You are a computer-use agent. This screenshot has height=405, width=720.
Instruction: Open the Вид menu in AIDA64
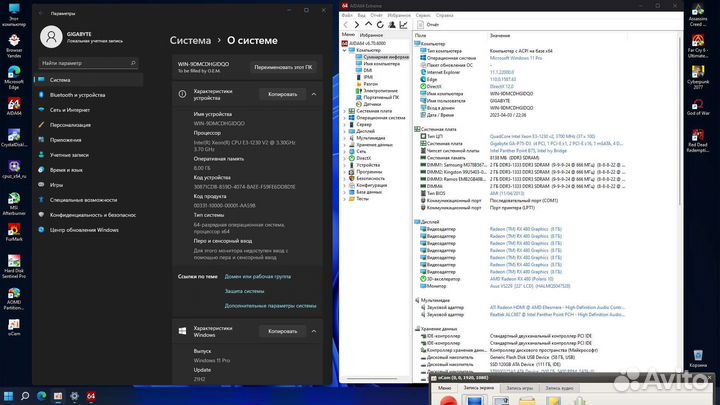tap(361, 15)
